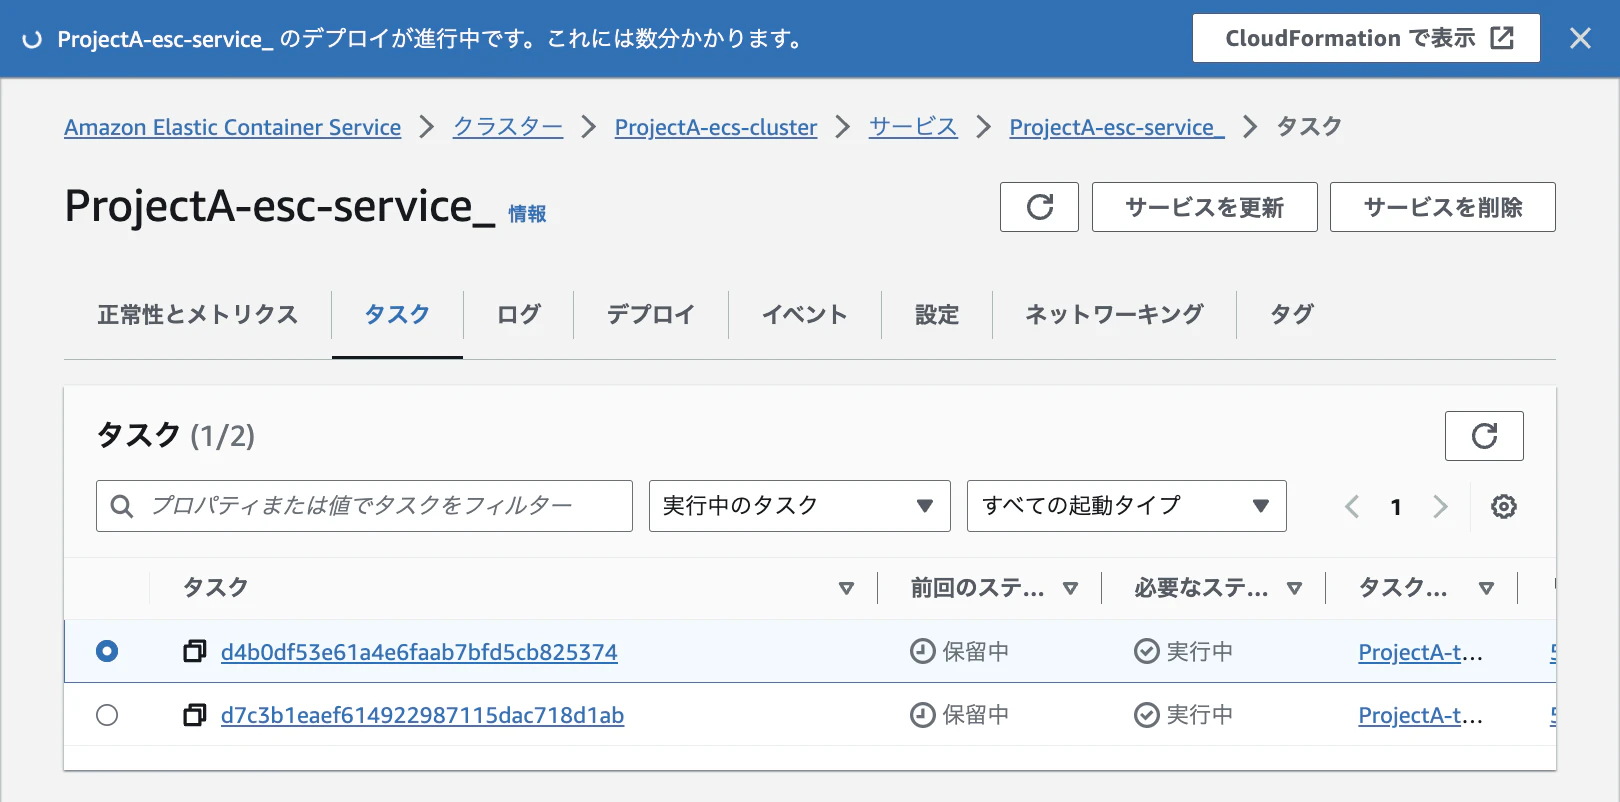Click the 保留中 clock icon in the d4b0df53 row
The width and height of the screenshot is (1620, 802).
(922, 652)
